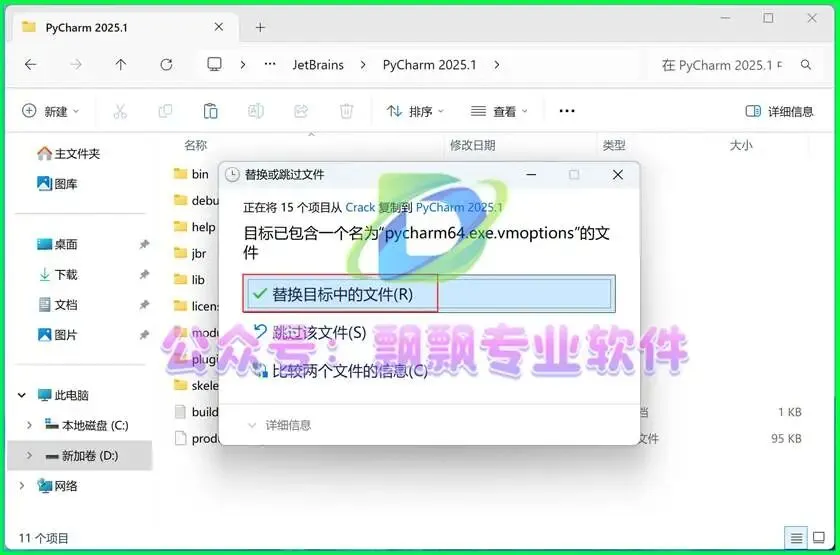Collapse the 此电脑 tree node

tap(22, 395)
